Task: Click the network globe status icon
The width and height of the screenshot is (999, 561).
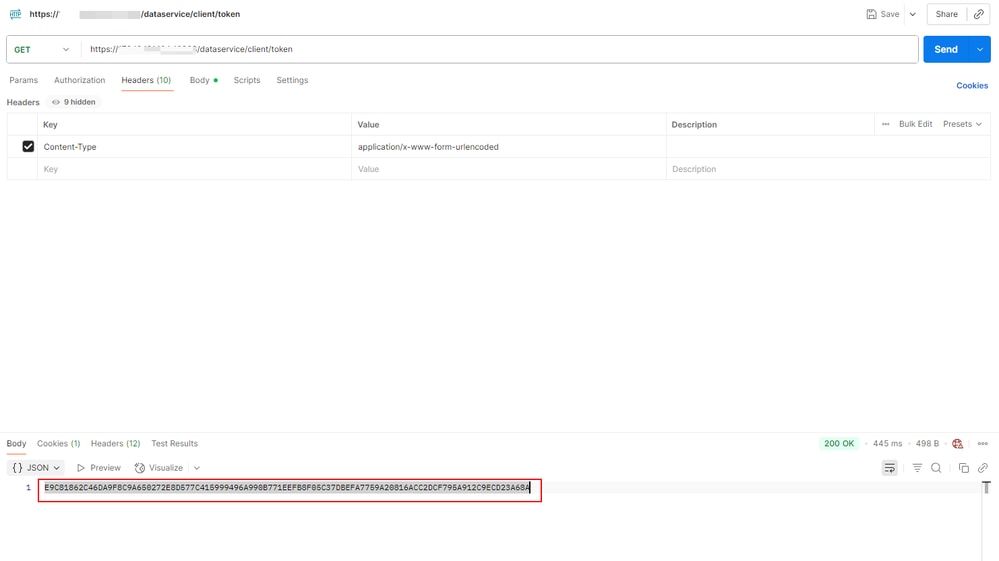Action: (957, 444)
